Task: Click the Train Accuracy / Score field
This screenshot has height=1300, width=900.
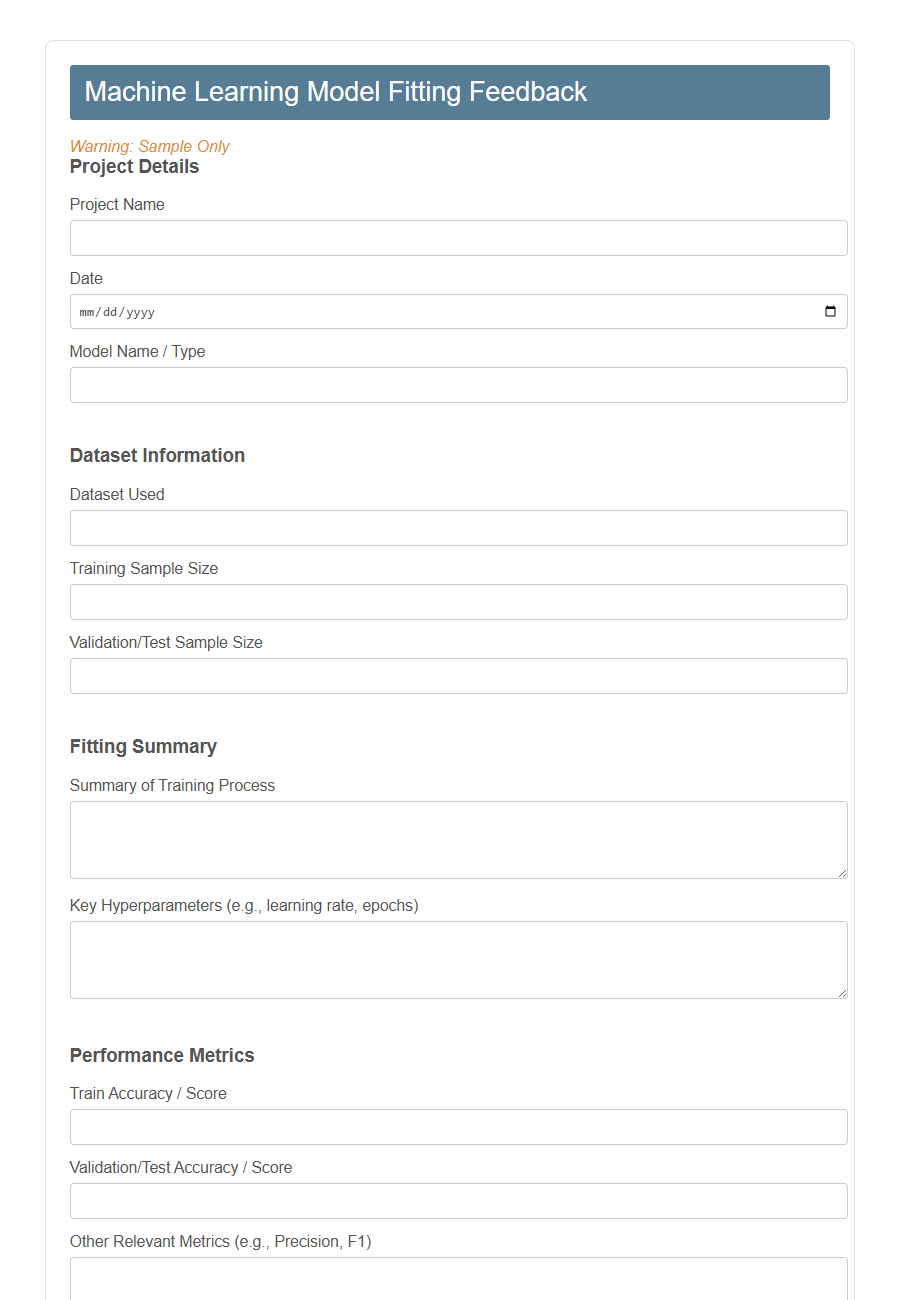Action: (x=458, y=1126)
